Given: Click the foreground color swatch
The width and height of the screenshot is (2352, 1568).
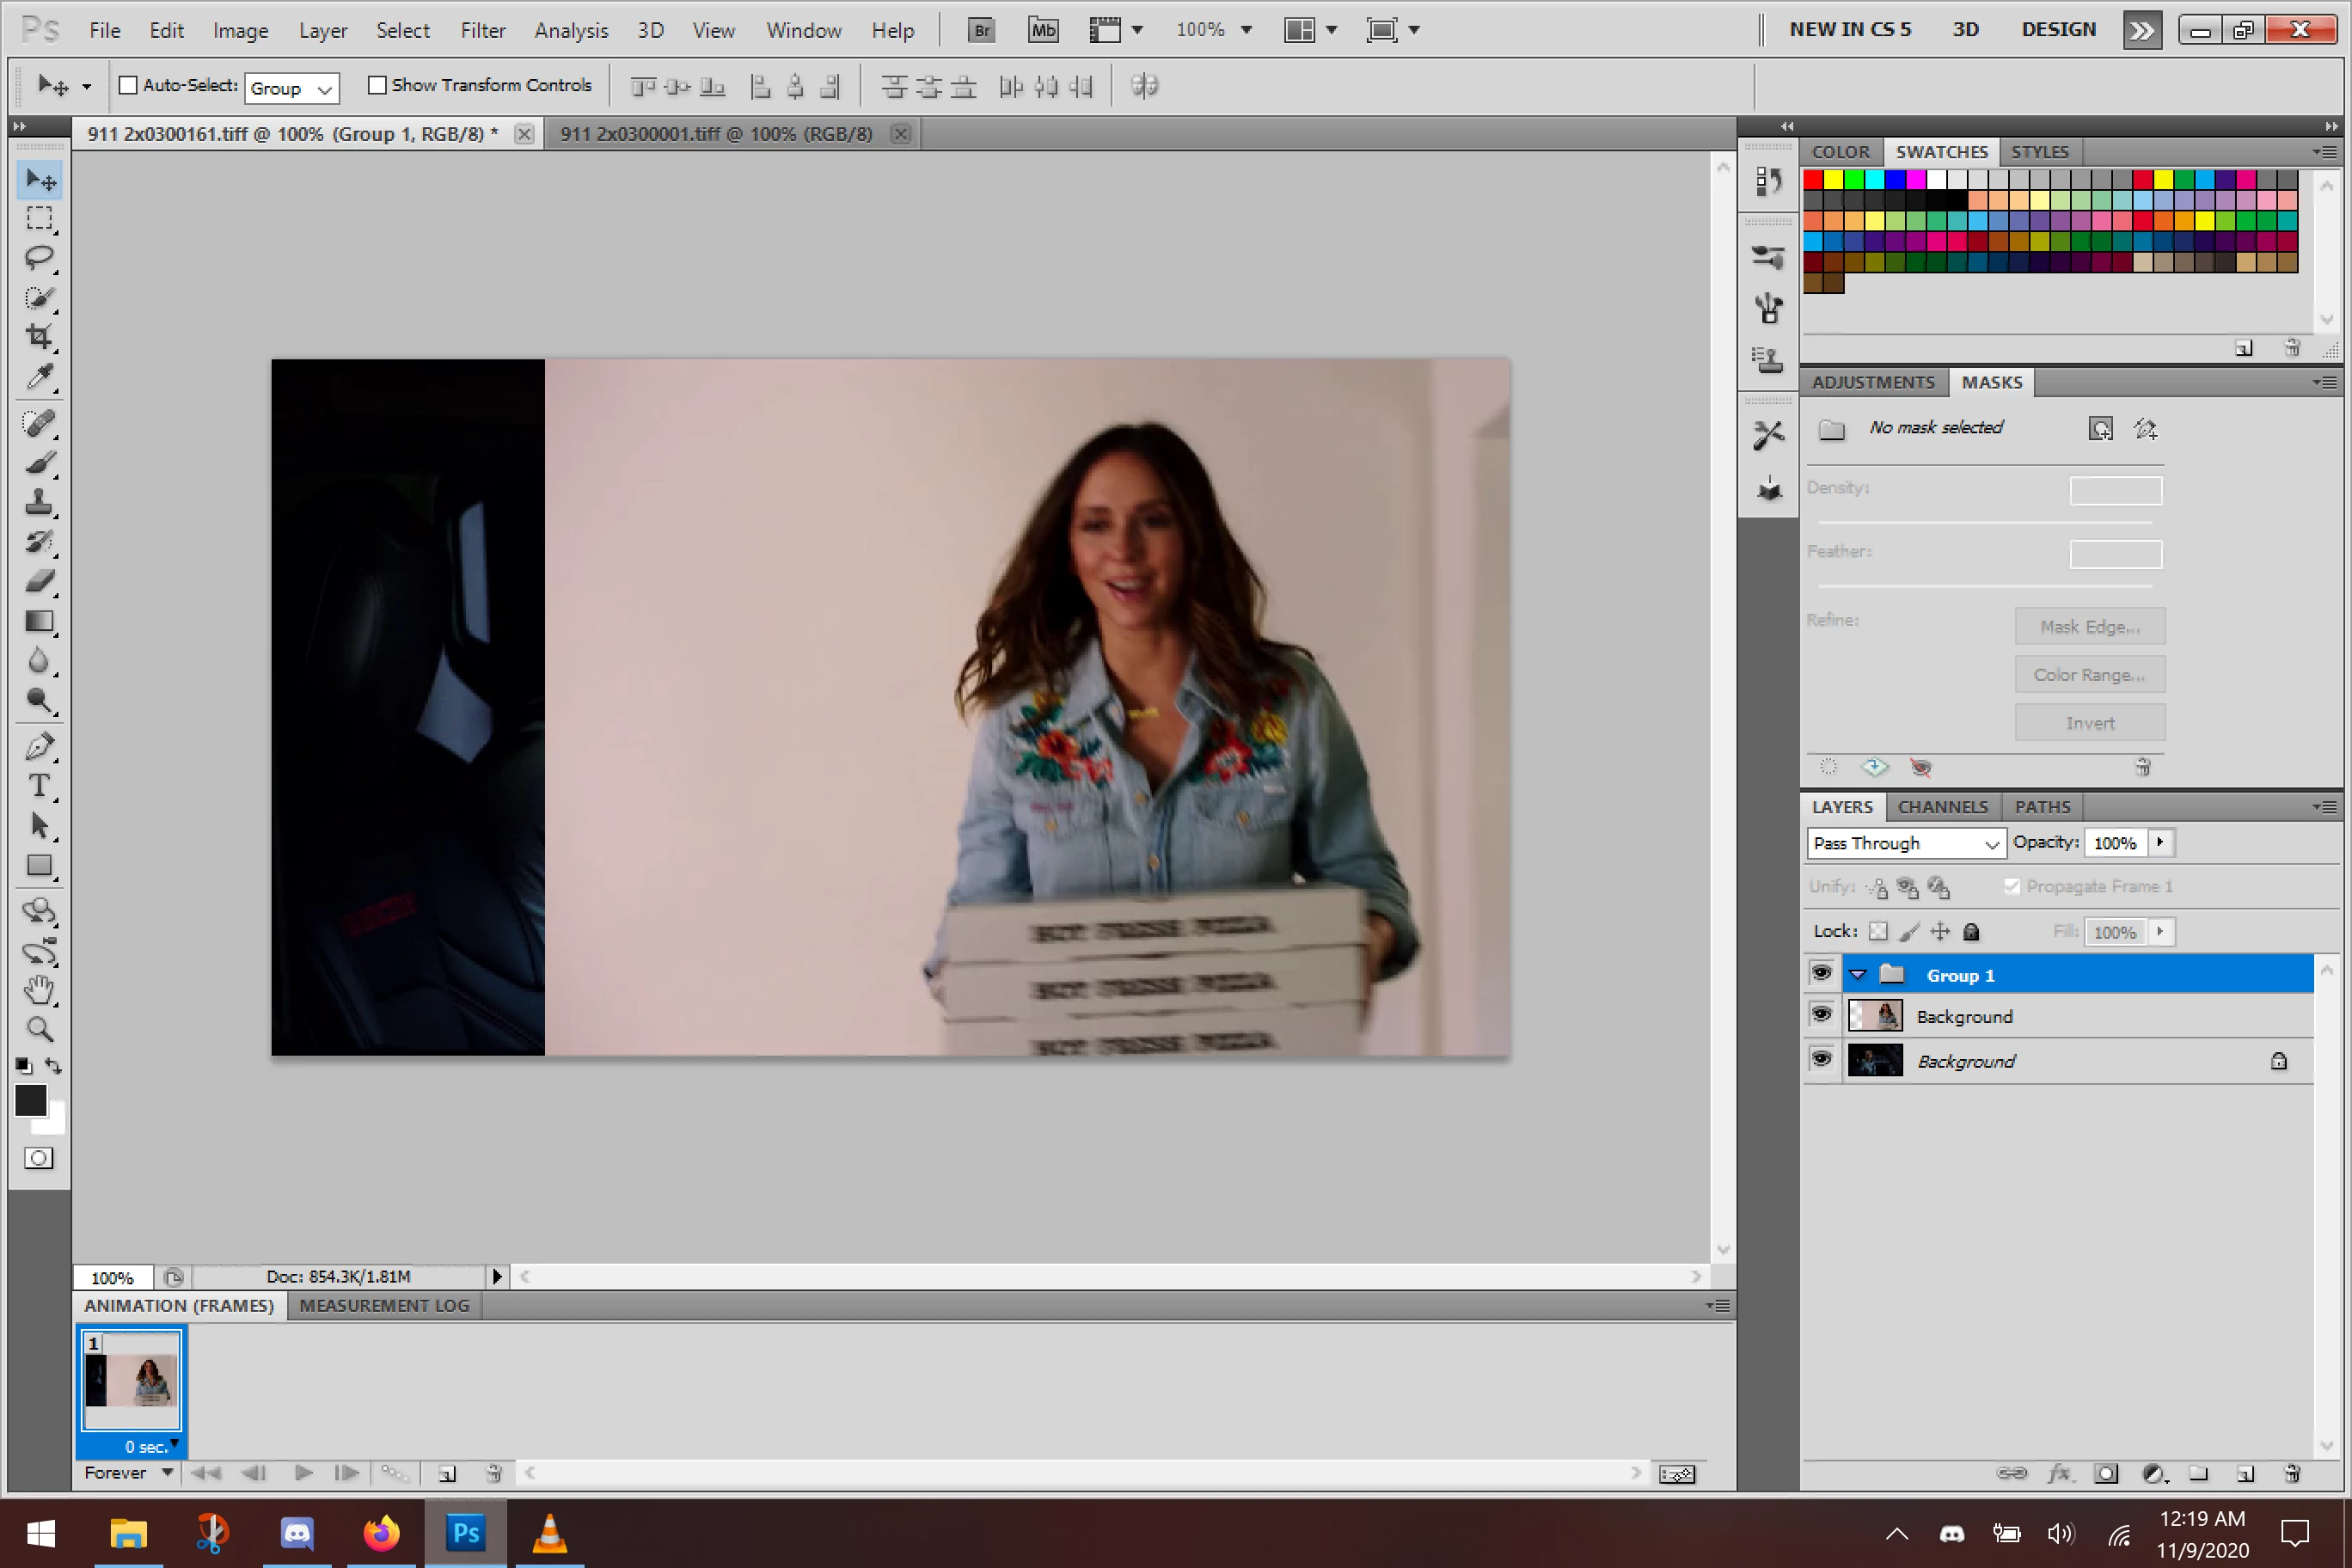Looking at the screenshot, I should point(30,1100).
